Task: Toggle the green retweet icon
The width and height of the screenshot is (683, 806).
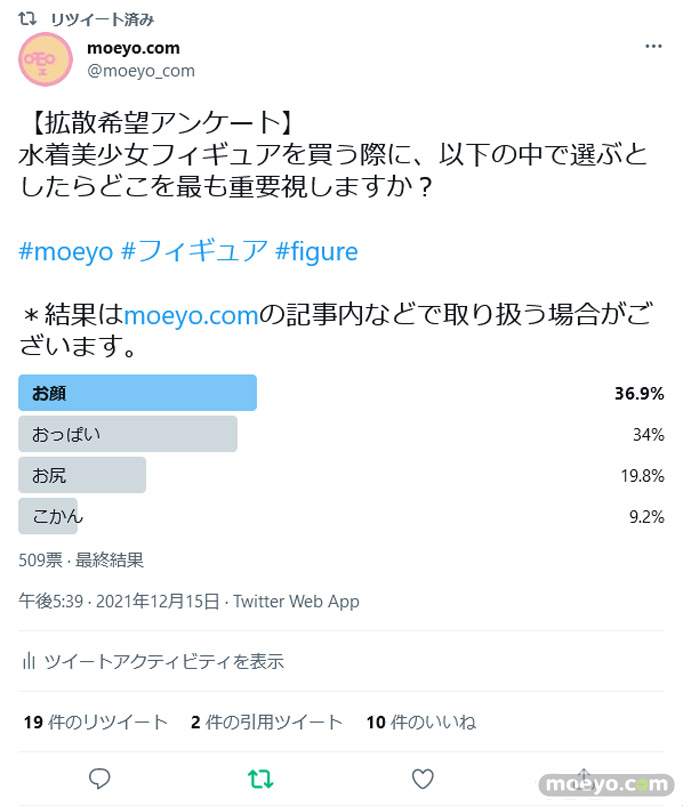Action: (261, 779)
